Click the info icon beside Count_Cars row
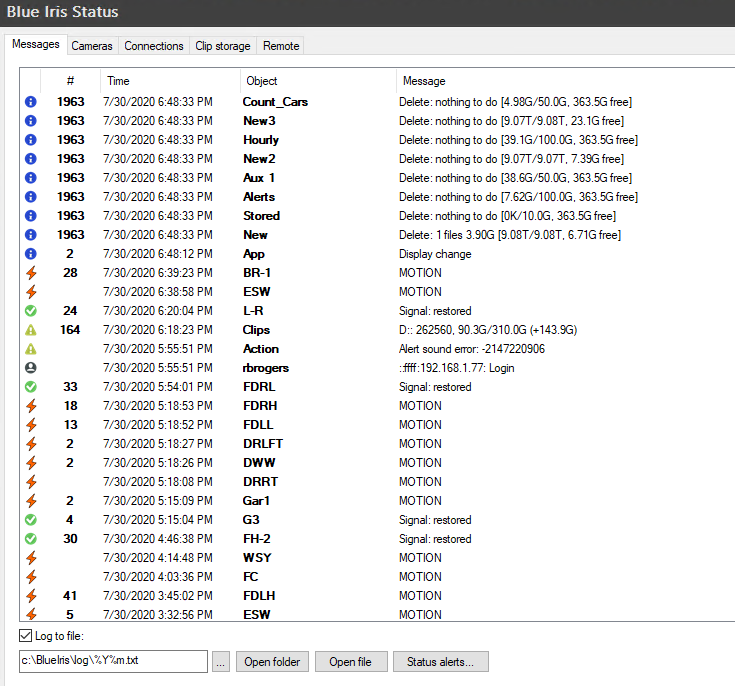The height and width of the screenshot is (686, 735). point(30,102)
